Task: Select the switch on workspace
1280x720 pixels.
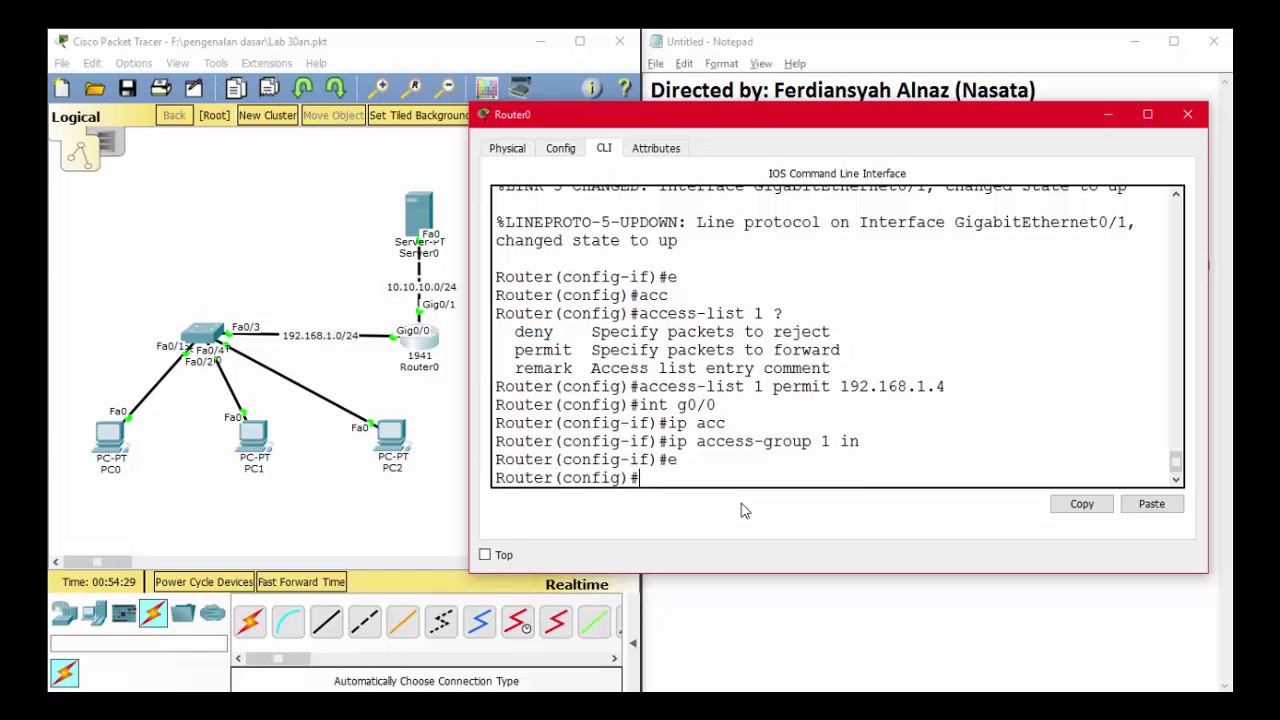Action: pos(203,333)
